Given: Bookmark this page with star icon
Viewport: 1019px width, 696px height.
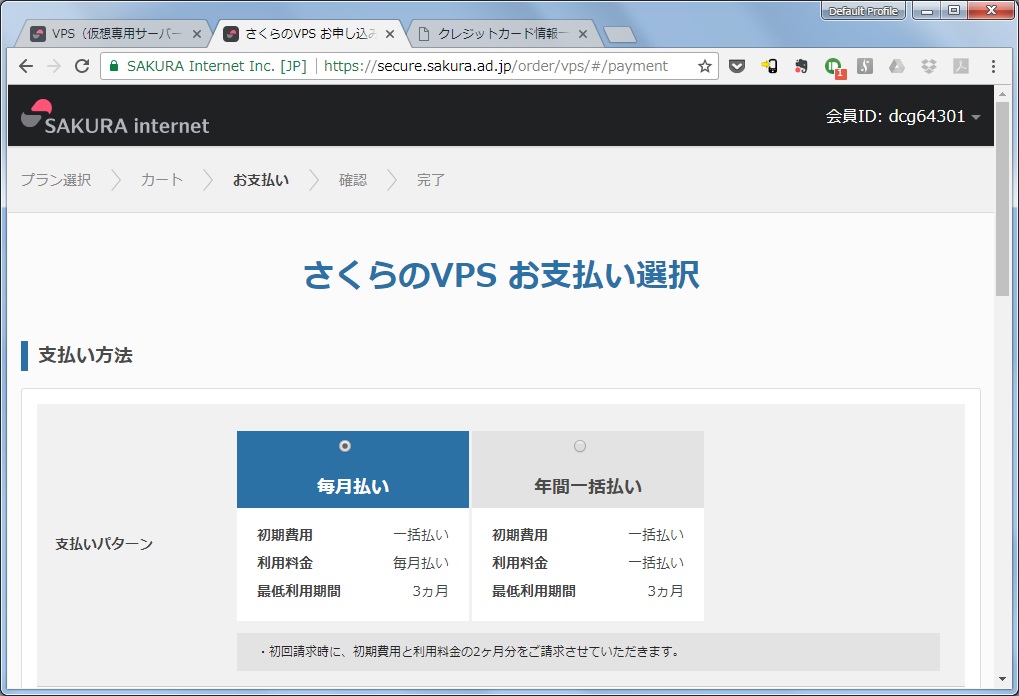Looking at the screenshot, I should click(704, 66).
